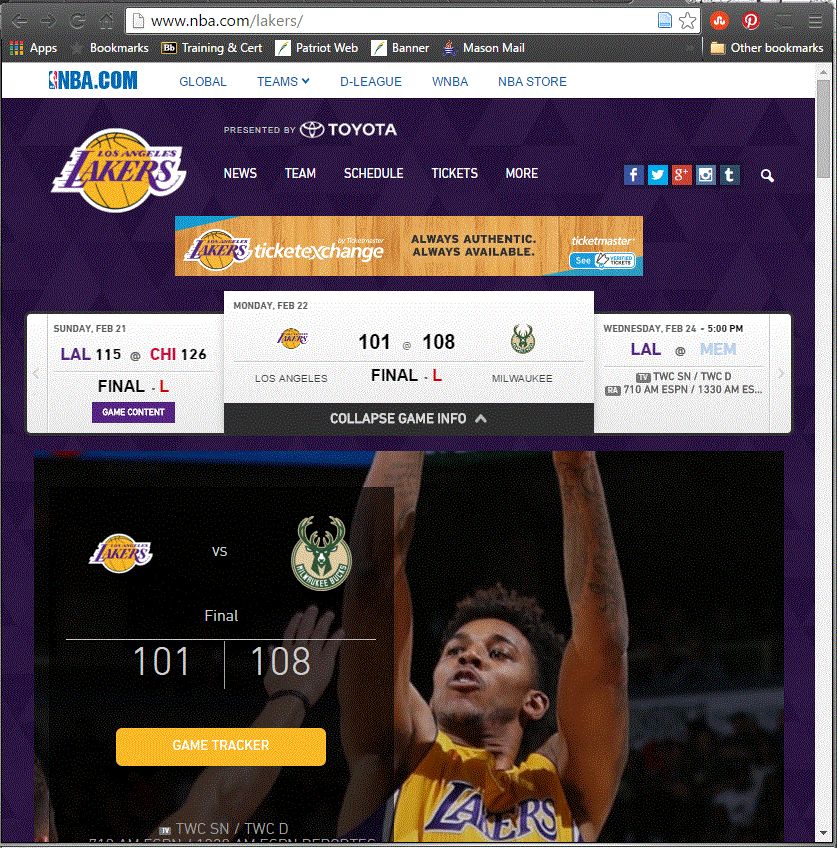Screen dimensions: 837x848
Task: Click LAL in the Sunday Feb 21 game
Action: pyautogui.click(x=75, y=354)
